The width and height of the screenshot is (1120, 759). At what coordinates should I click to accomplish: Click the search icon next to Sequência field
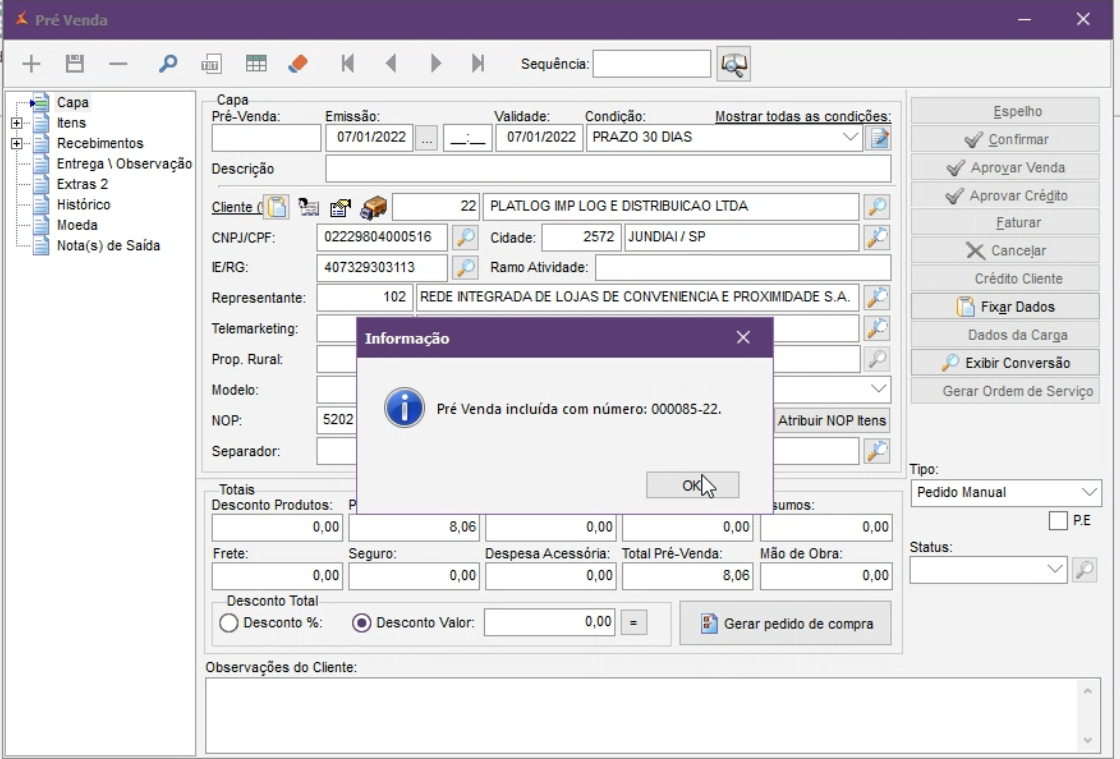[x=734, y=64]
